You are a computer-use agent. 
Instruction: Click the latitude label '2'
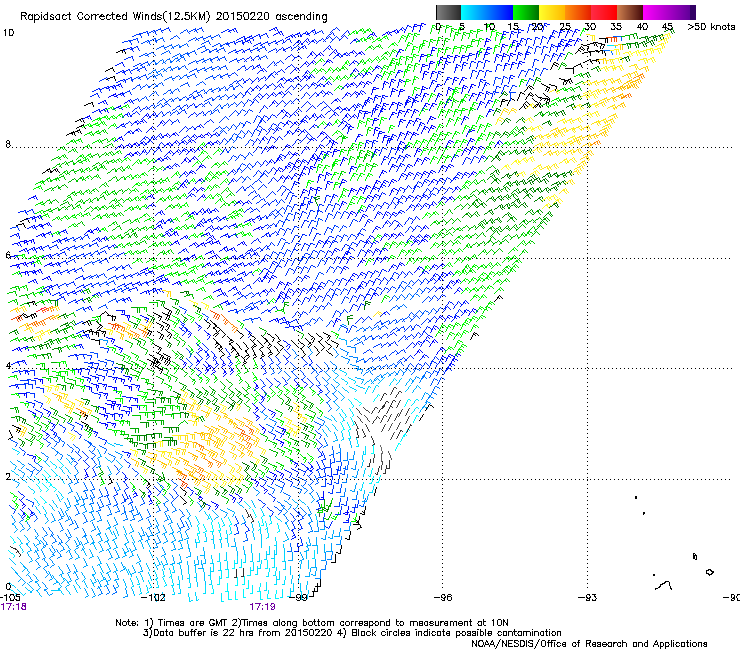click(x=8, y=476)
